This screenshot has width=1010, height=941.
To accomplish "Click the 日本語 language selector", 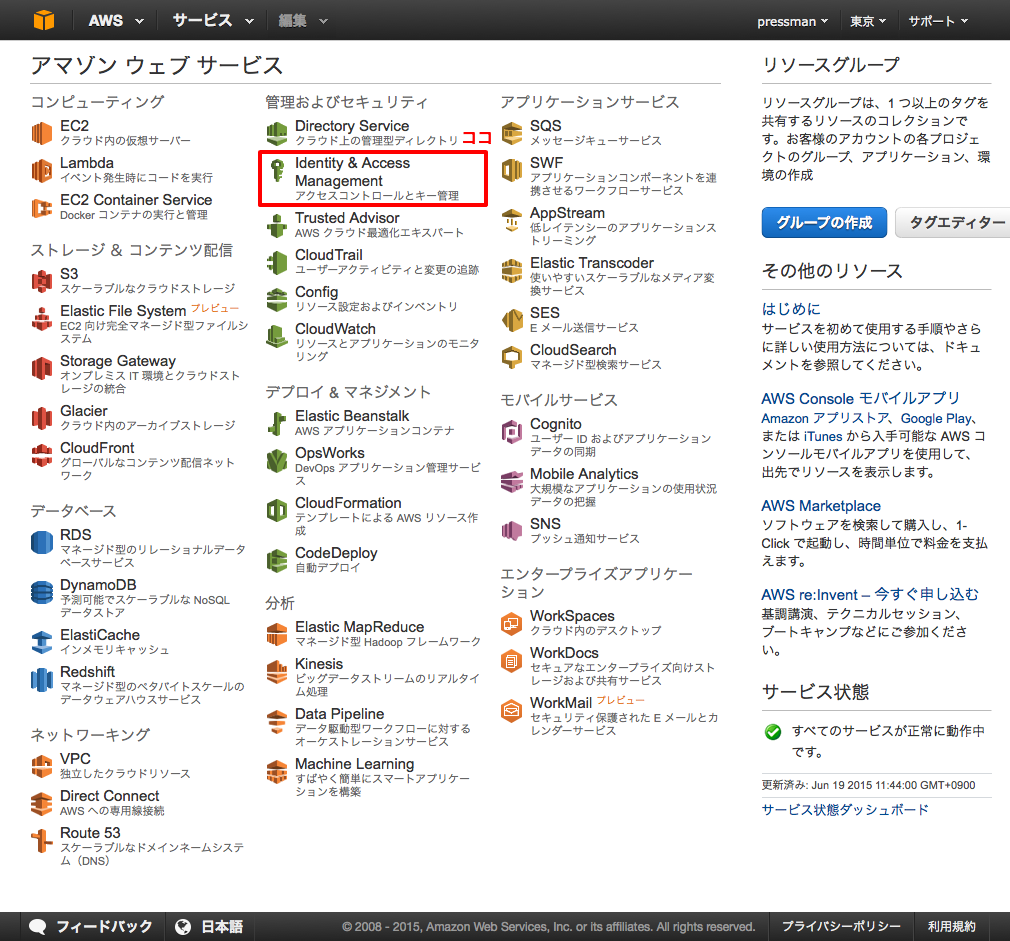I will coord(221,926).
